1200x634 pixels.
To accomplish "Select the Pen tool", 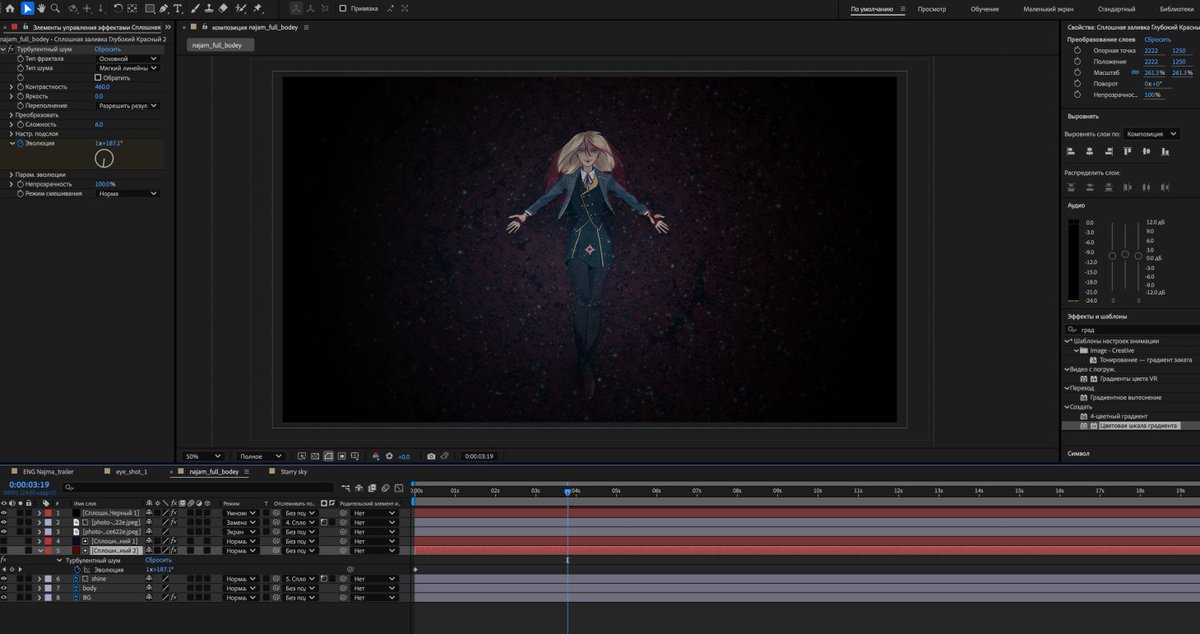I will pos(163,8).
